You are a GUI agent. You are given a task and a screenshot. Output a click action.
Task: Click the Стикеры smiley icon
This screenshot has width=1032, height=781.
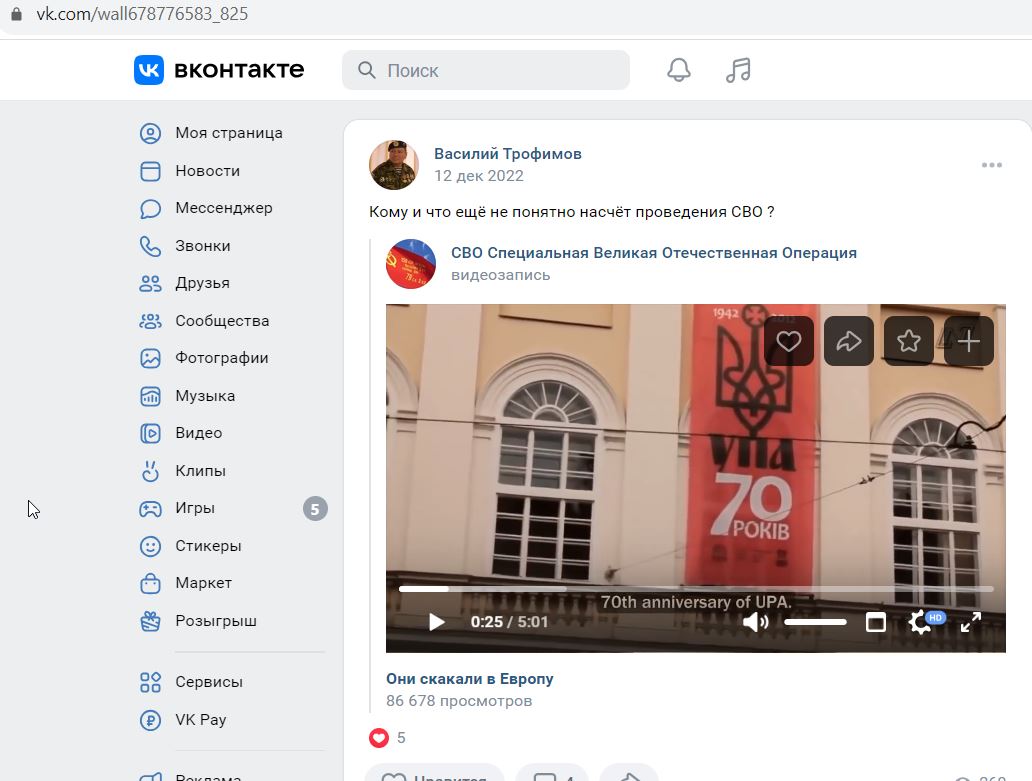[x=150, y=546]
